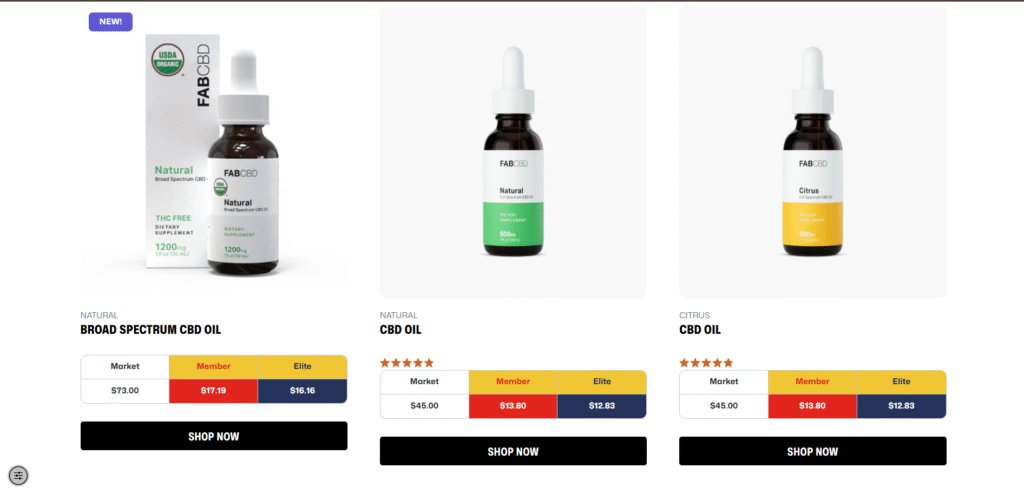Select the $17.19 Member price cell
Screen dimensions: 1024x494
tap(214, 391)
